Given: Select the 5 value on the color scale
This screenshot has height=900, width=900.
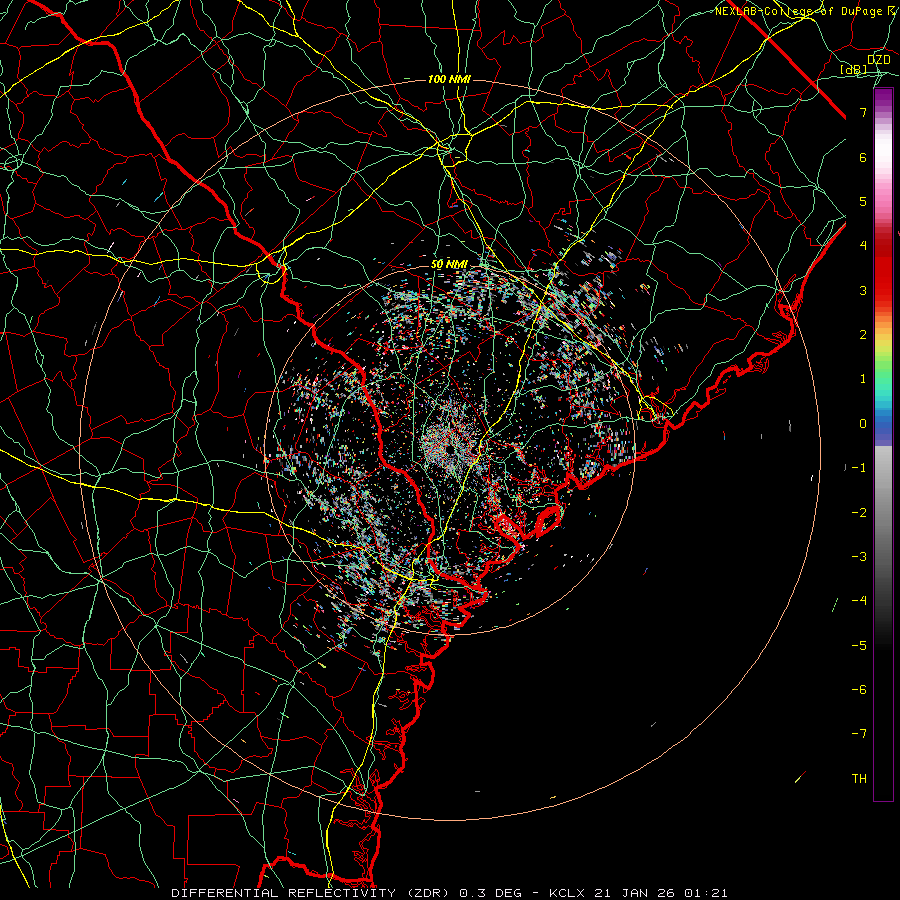Looking at the screenshot, I should pos(863,201).
